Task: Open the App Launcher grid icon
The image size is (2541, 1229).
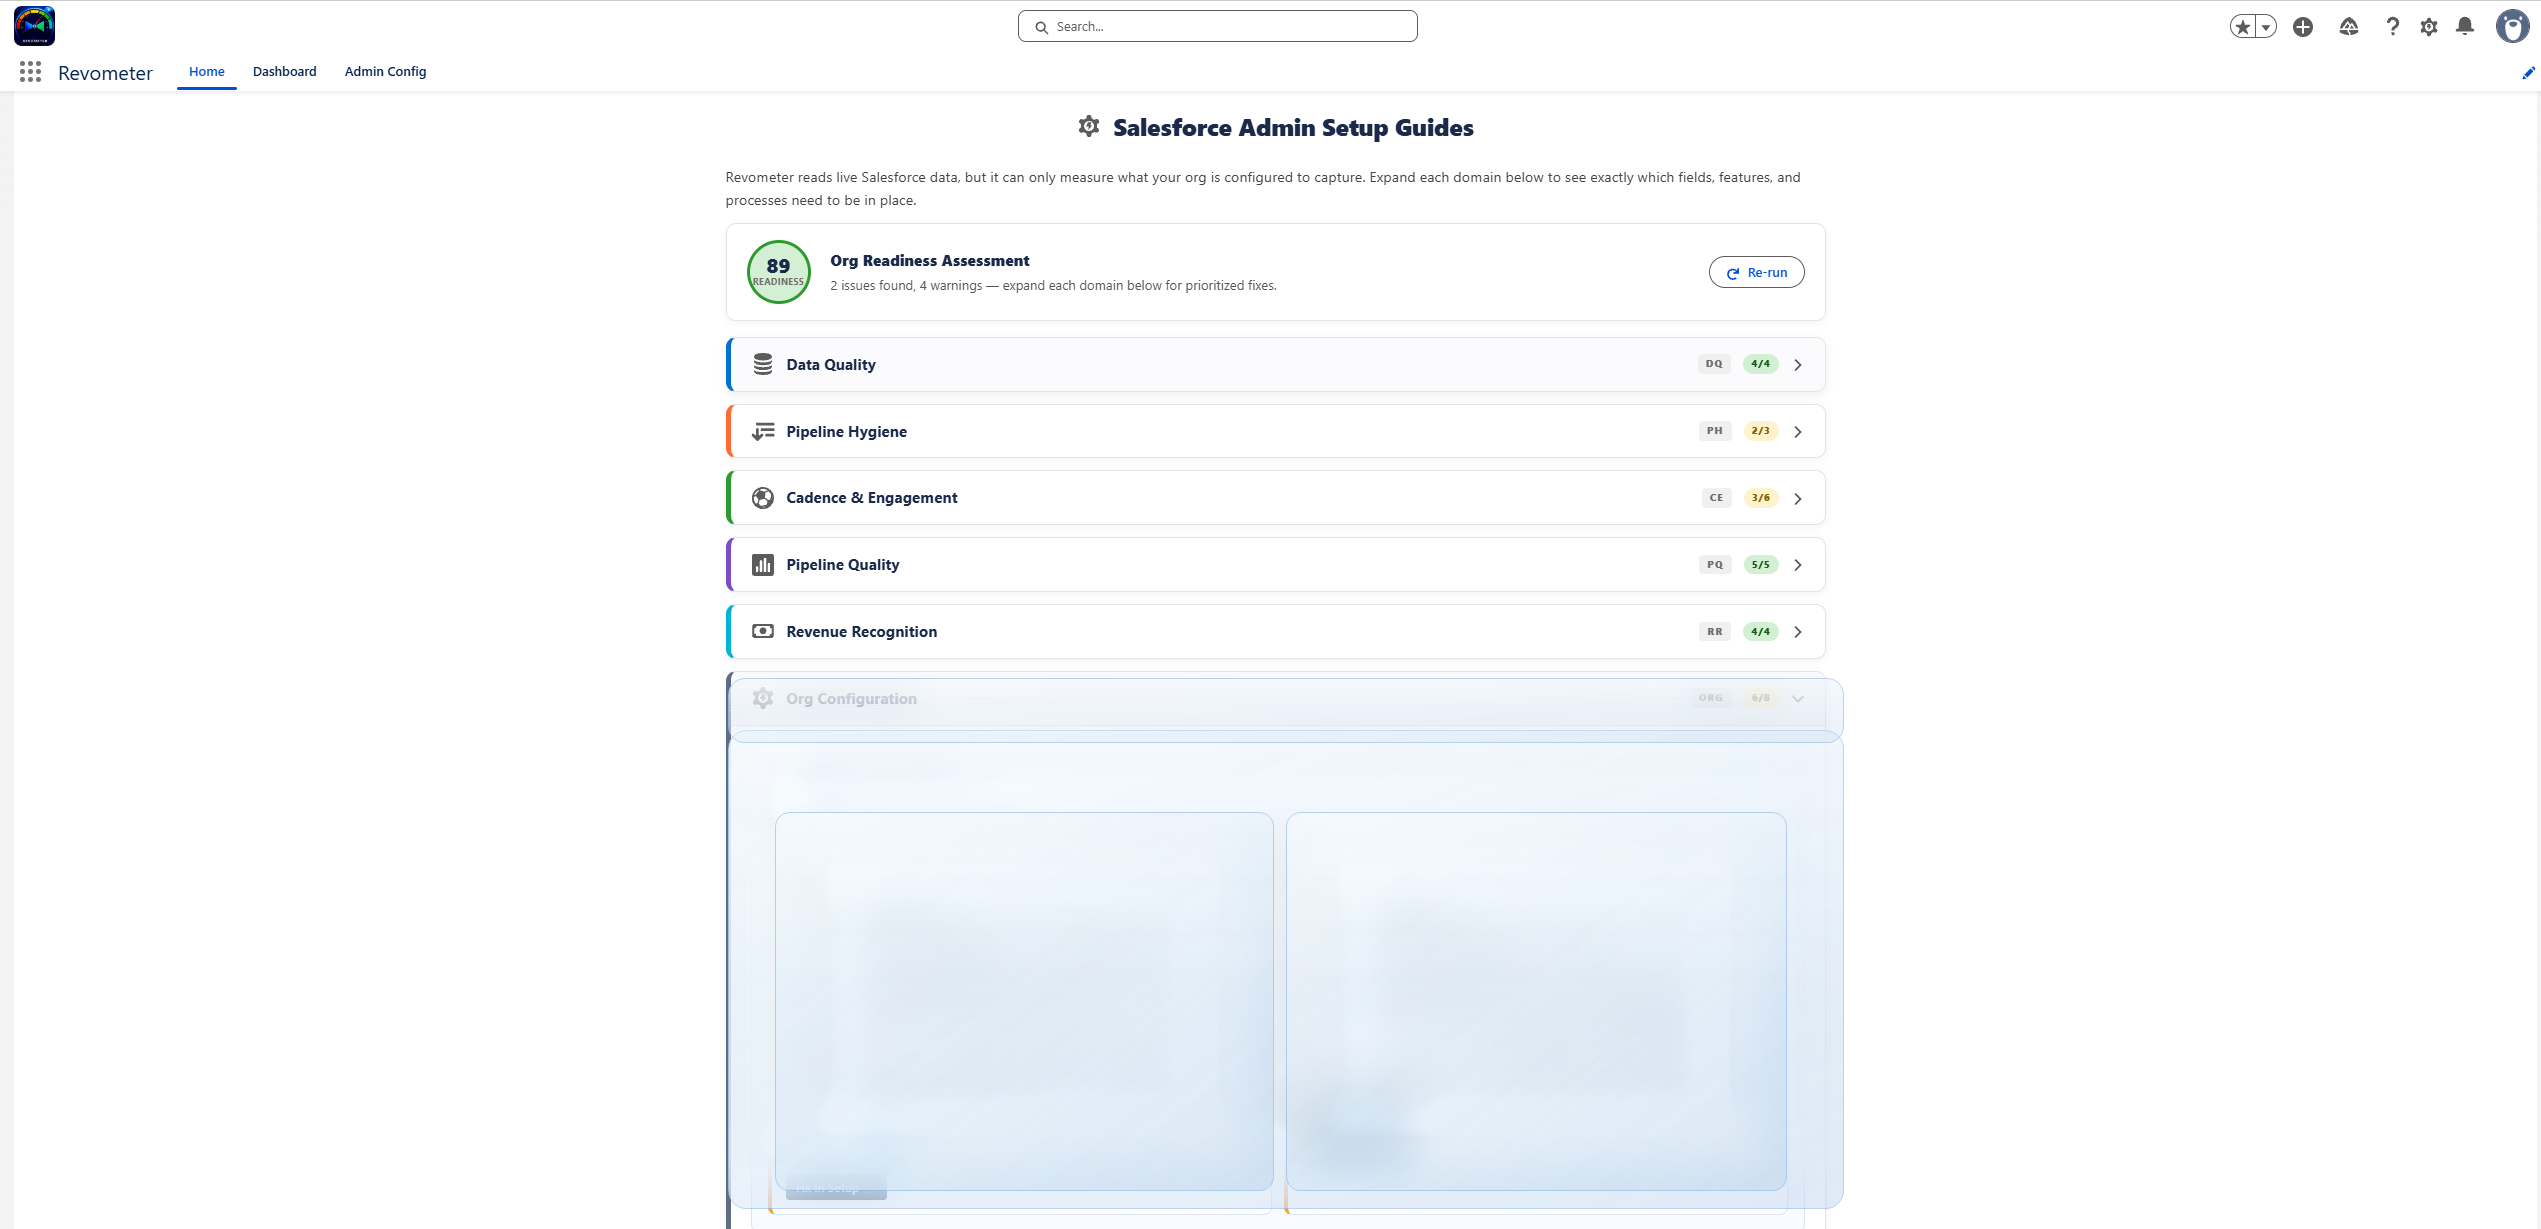Action: pyautogui.click(x=30, y=72)
